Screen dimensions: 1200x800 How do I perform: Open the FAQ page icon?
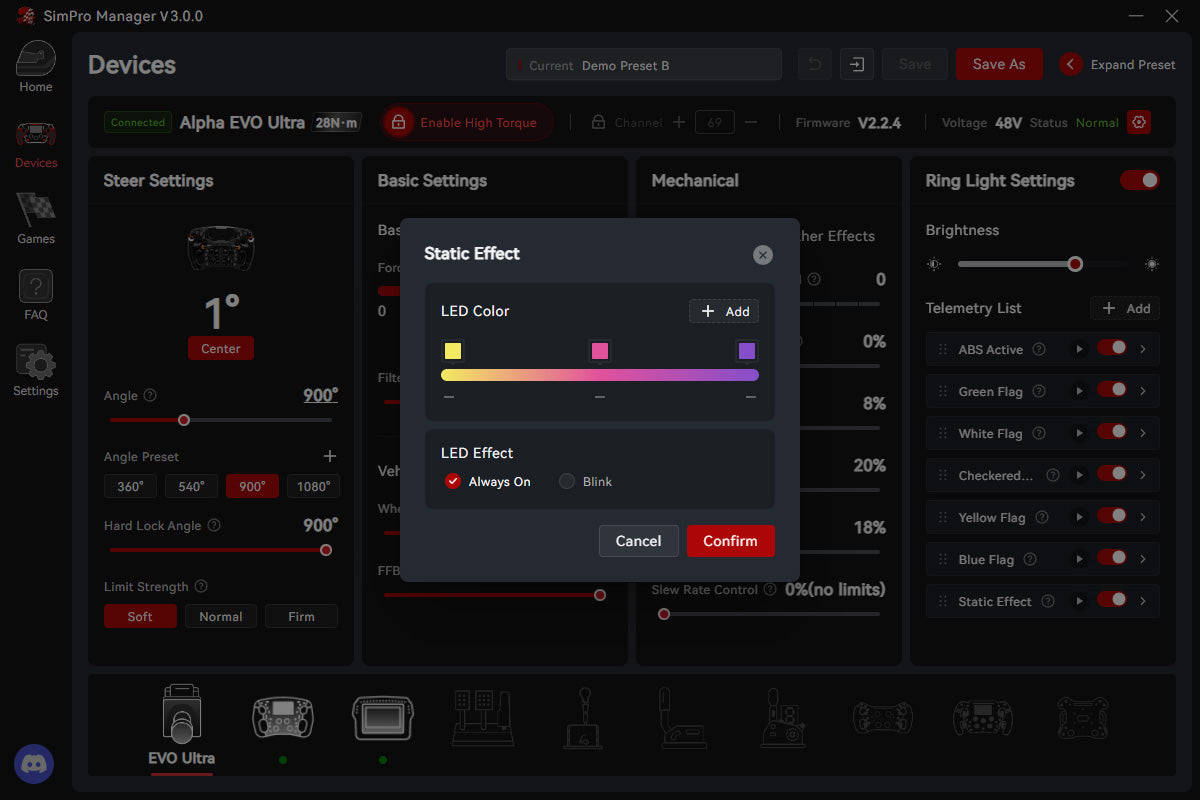coord(36,288)
